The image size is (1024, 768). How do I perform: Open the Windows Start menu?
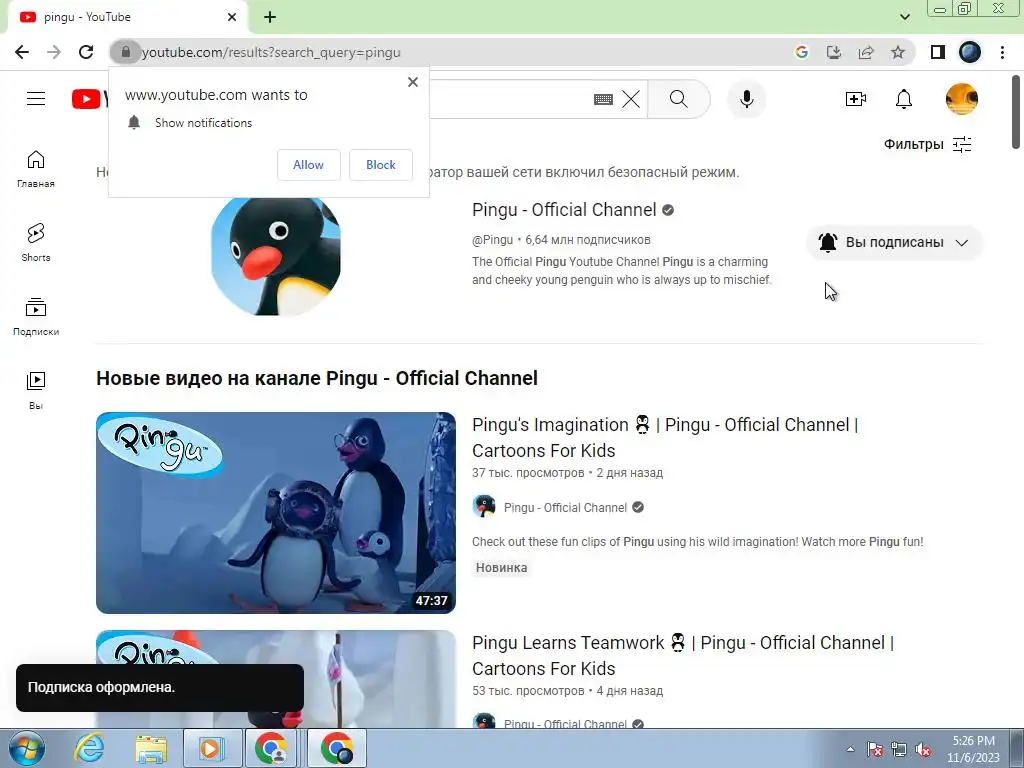tap(27, 748)
